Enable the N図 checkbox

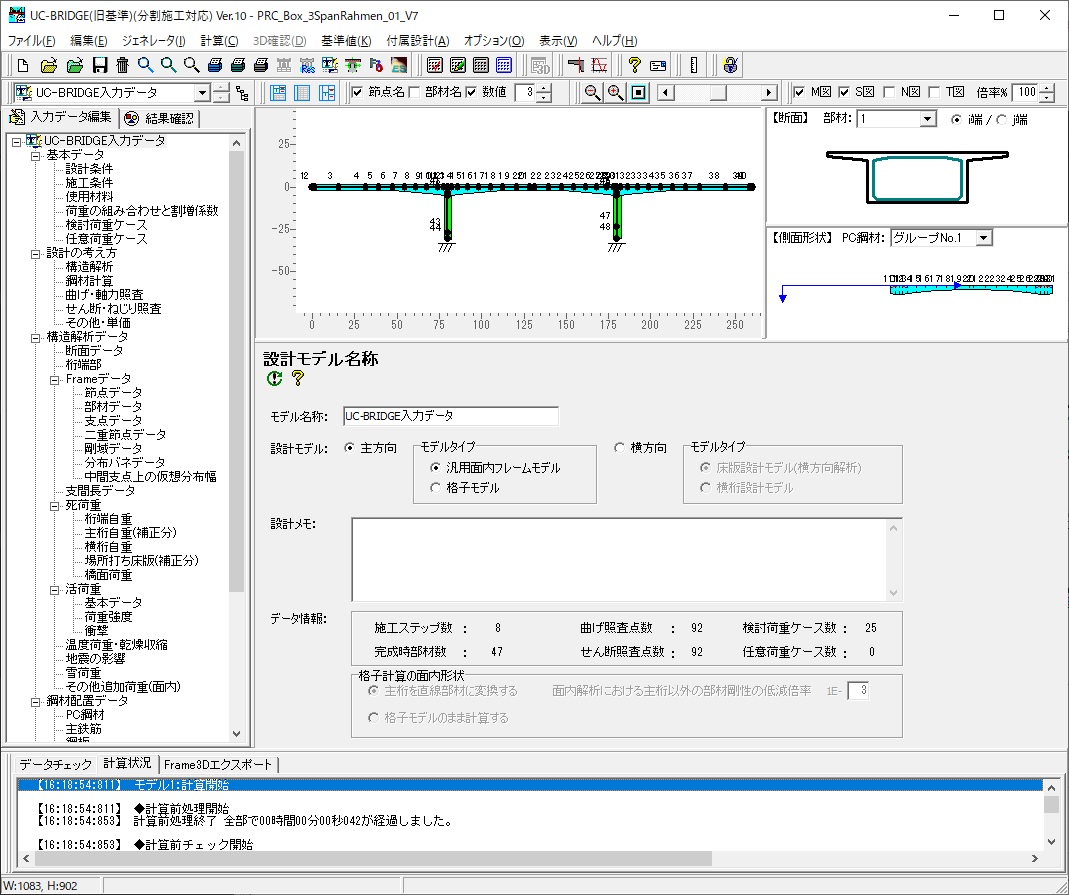(x=889, y=92)
